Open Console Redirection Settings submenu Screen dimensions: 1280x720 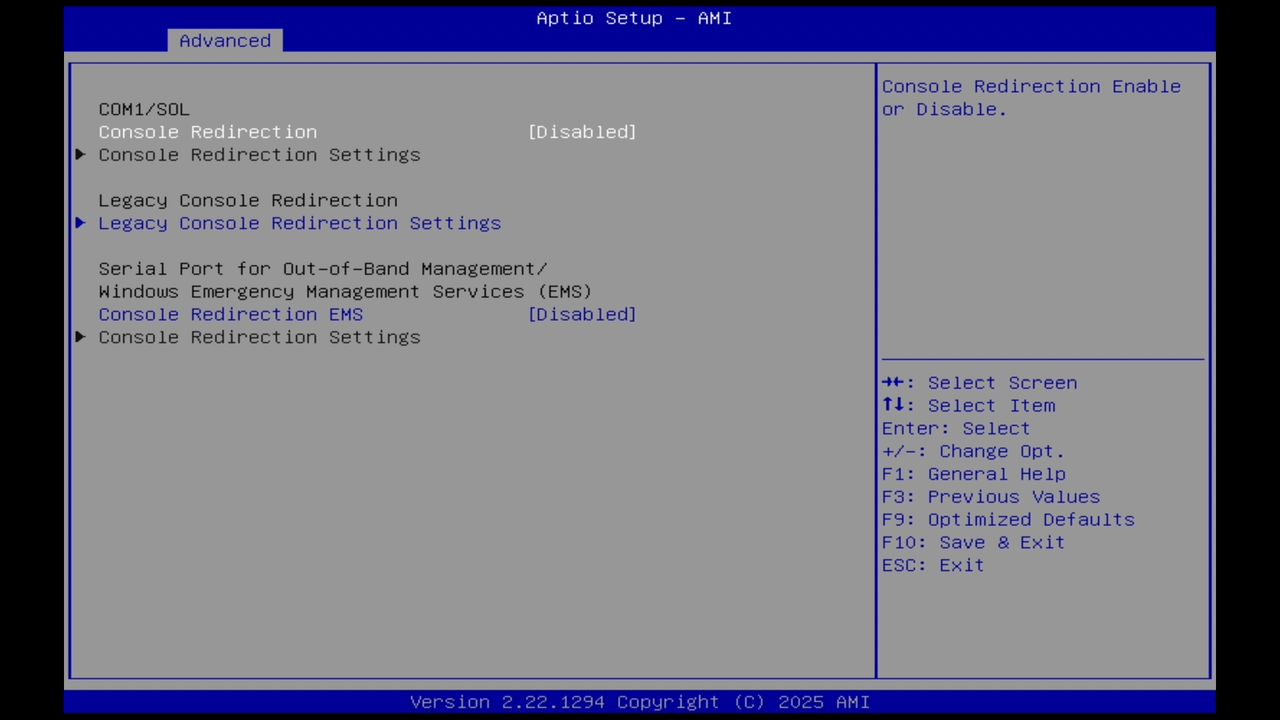tap(259, 154)
